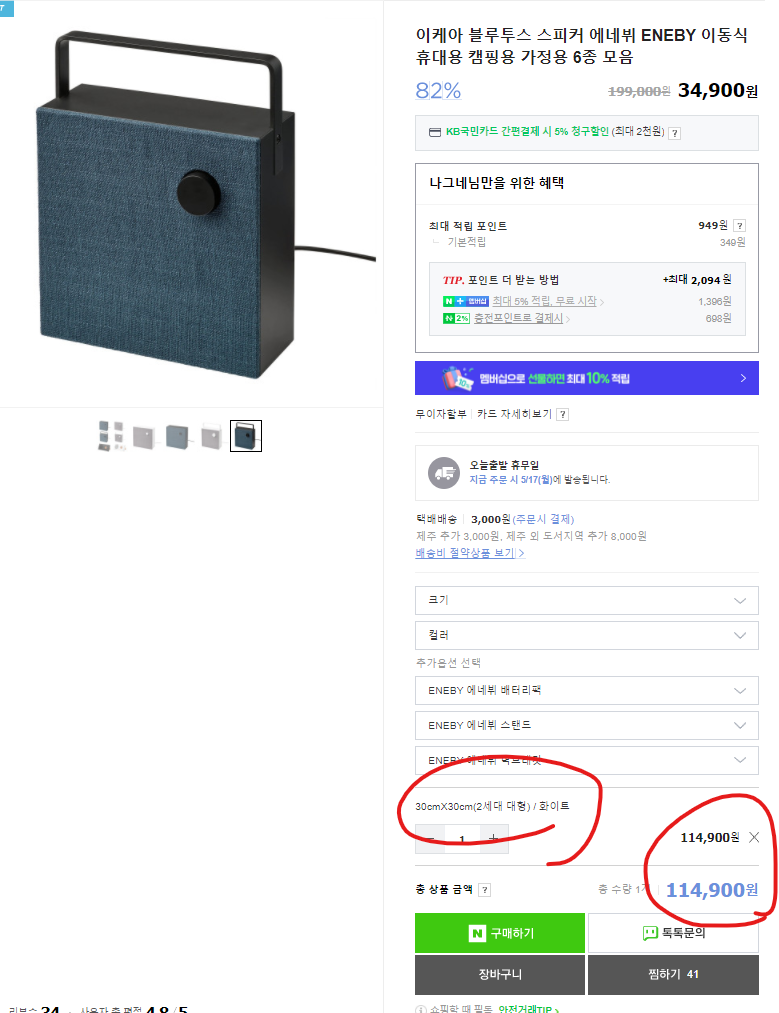Screen dimensions: 779x1013
Task: Select the first multi-speaker thumbnail
Action: pos(111,436)
